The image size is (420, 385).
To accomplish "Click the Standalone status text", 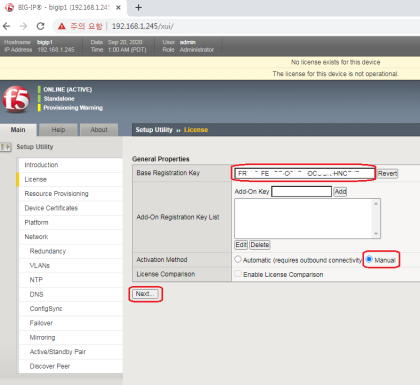I will [59, 99].
